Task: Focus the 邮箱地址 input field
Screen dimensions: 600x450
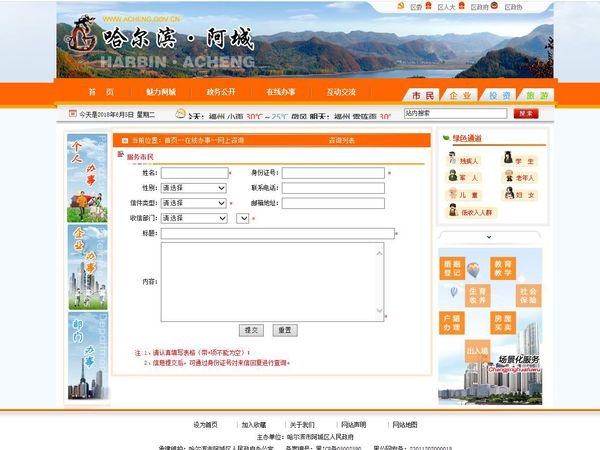Action: click(333, 203)
